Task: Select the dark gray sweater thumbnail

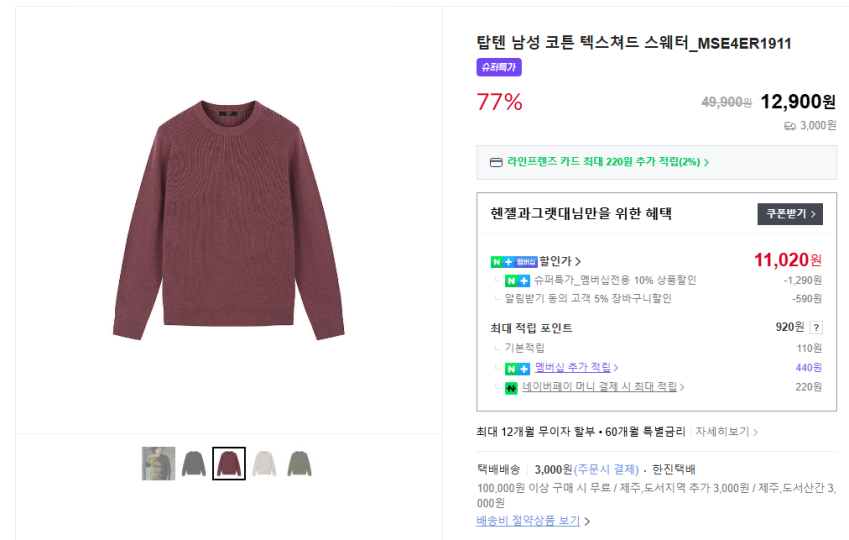Action: coord(194,463)
